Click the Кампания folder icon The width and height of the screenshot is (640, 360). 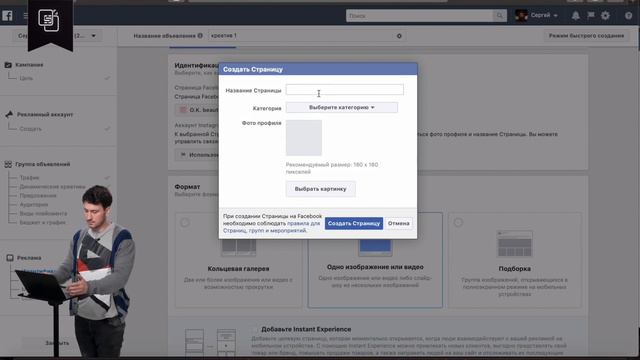pos(8,65)
